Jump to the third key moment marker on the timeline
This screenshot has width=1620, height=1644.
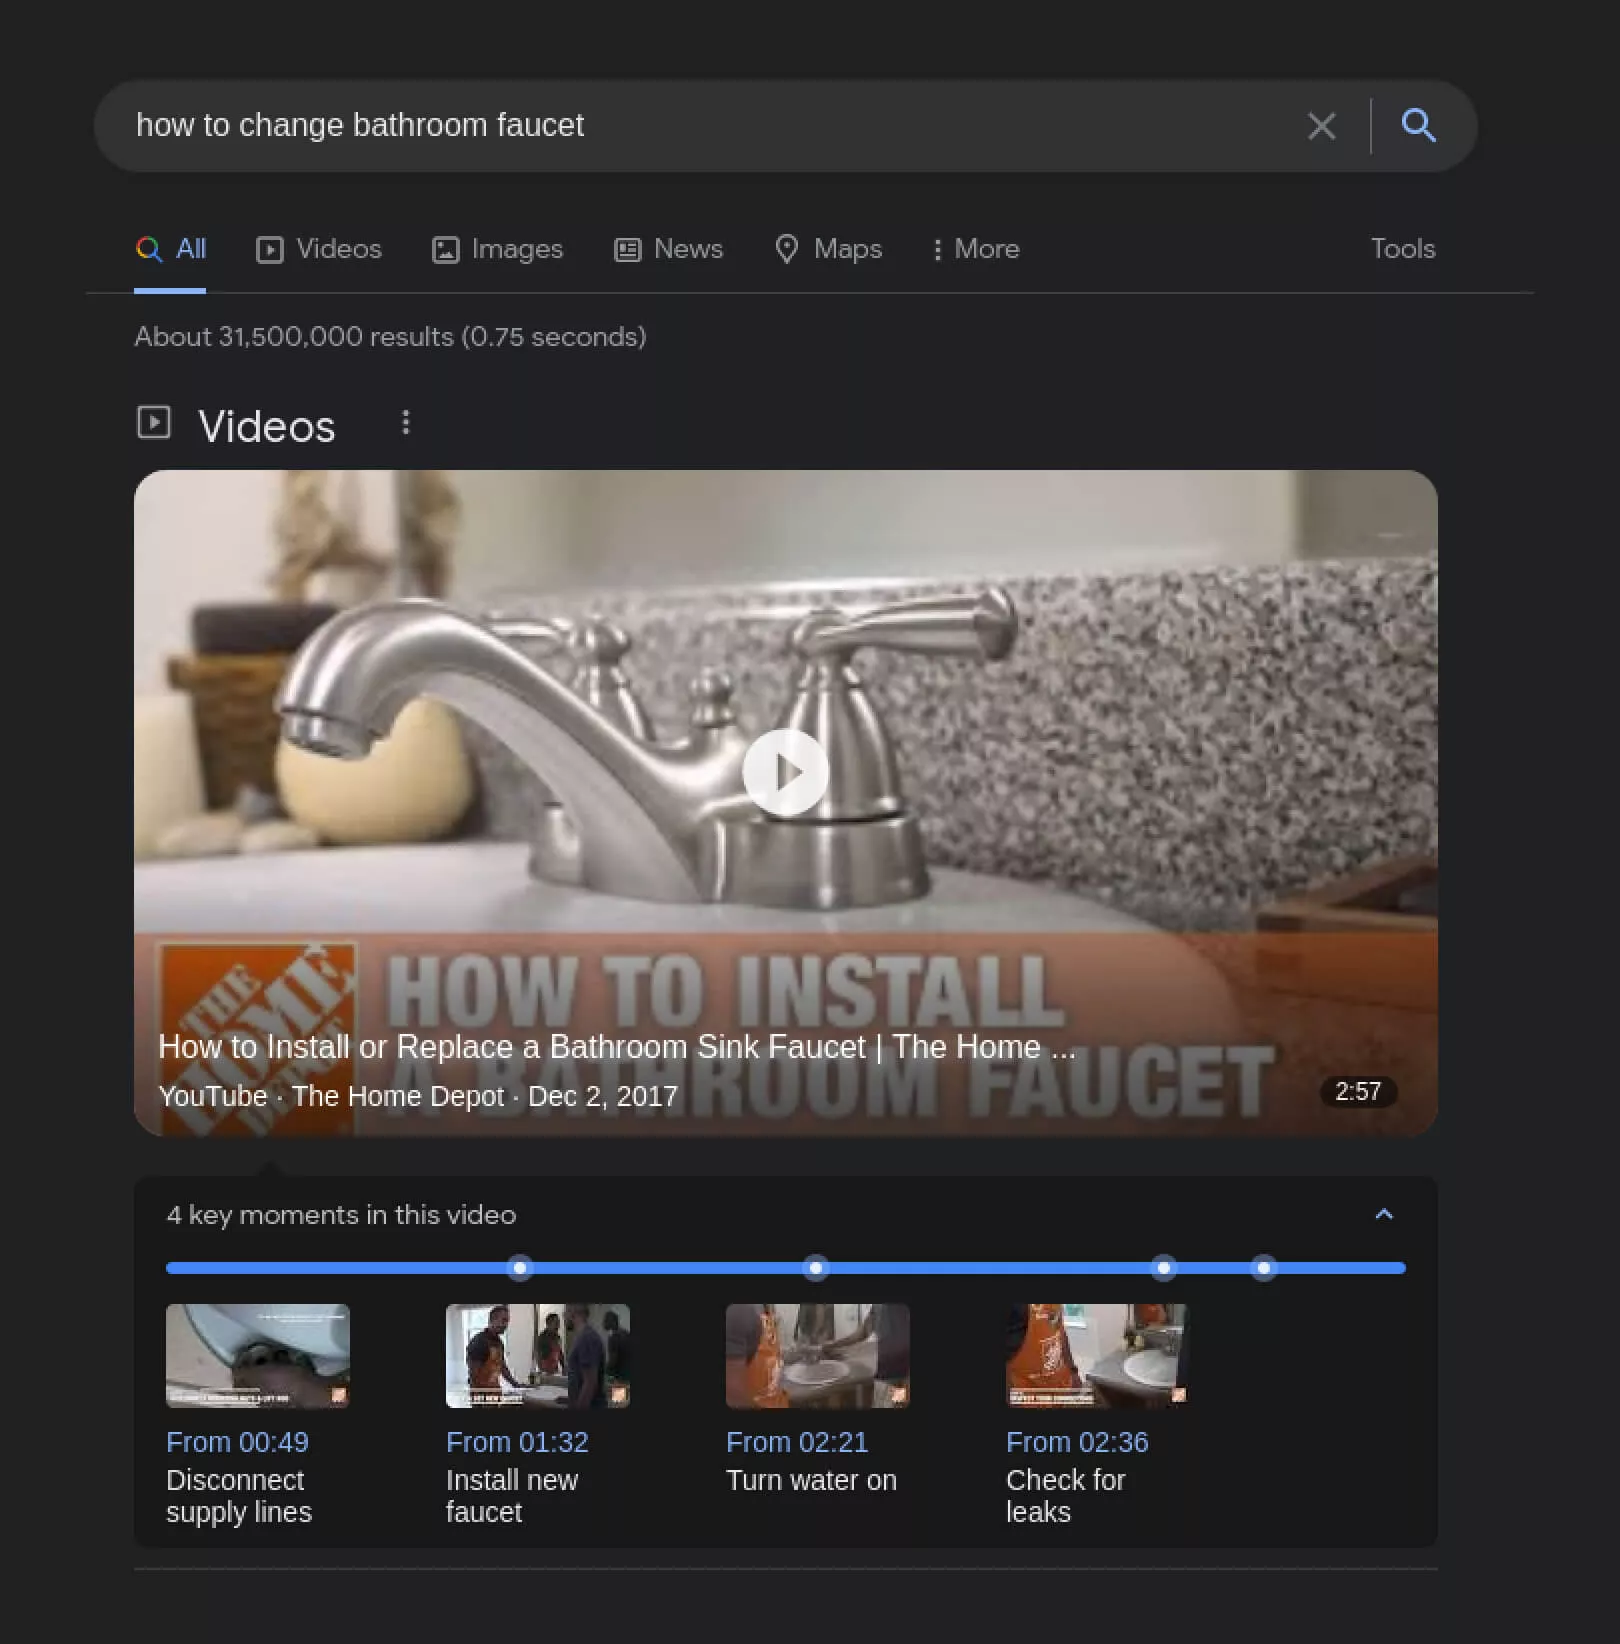tap(1163, 1268)
